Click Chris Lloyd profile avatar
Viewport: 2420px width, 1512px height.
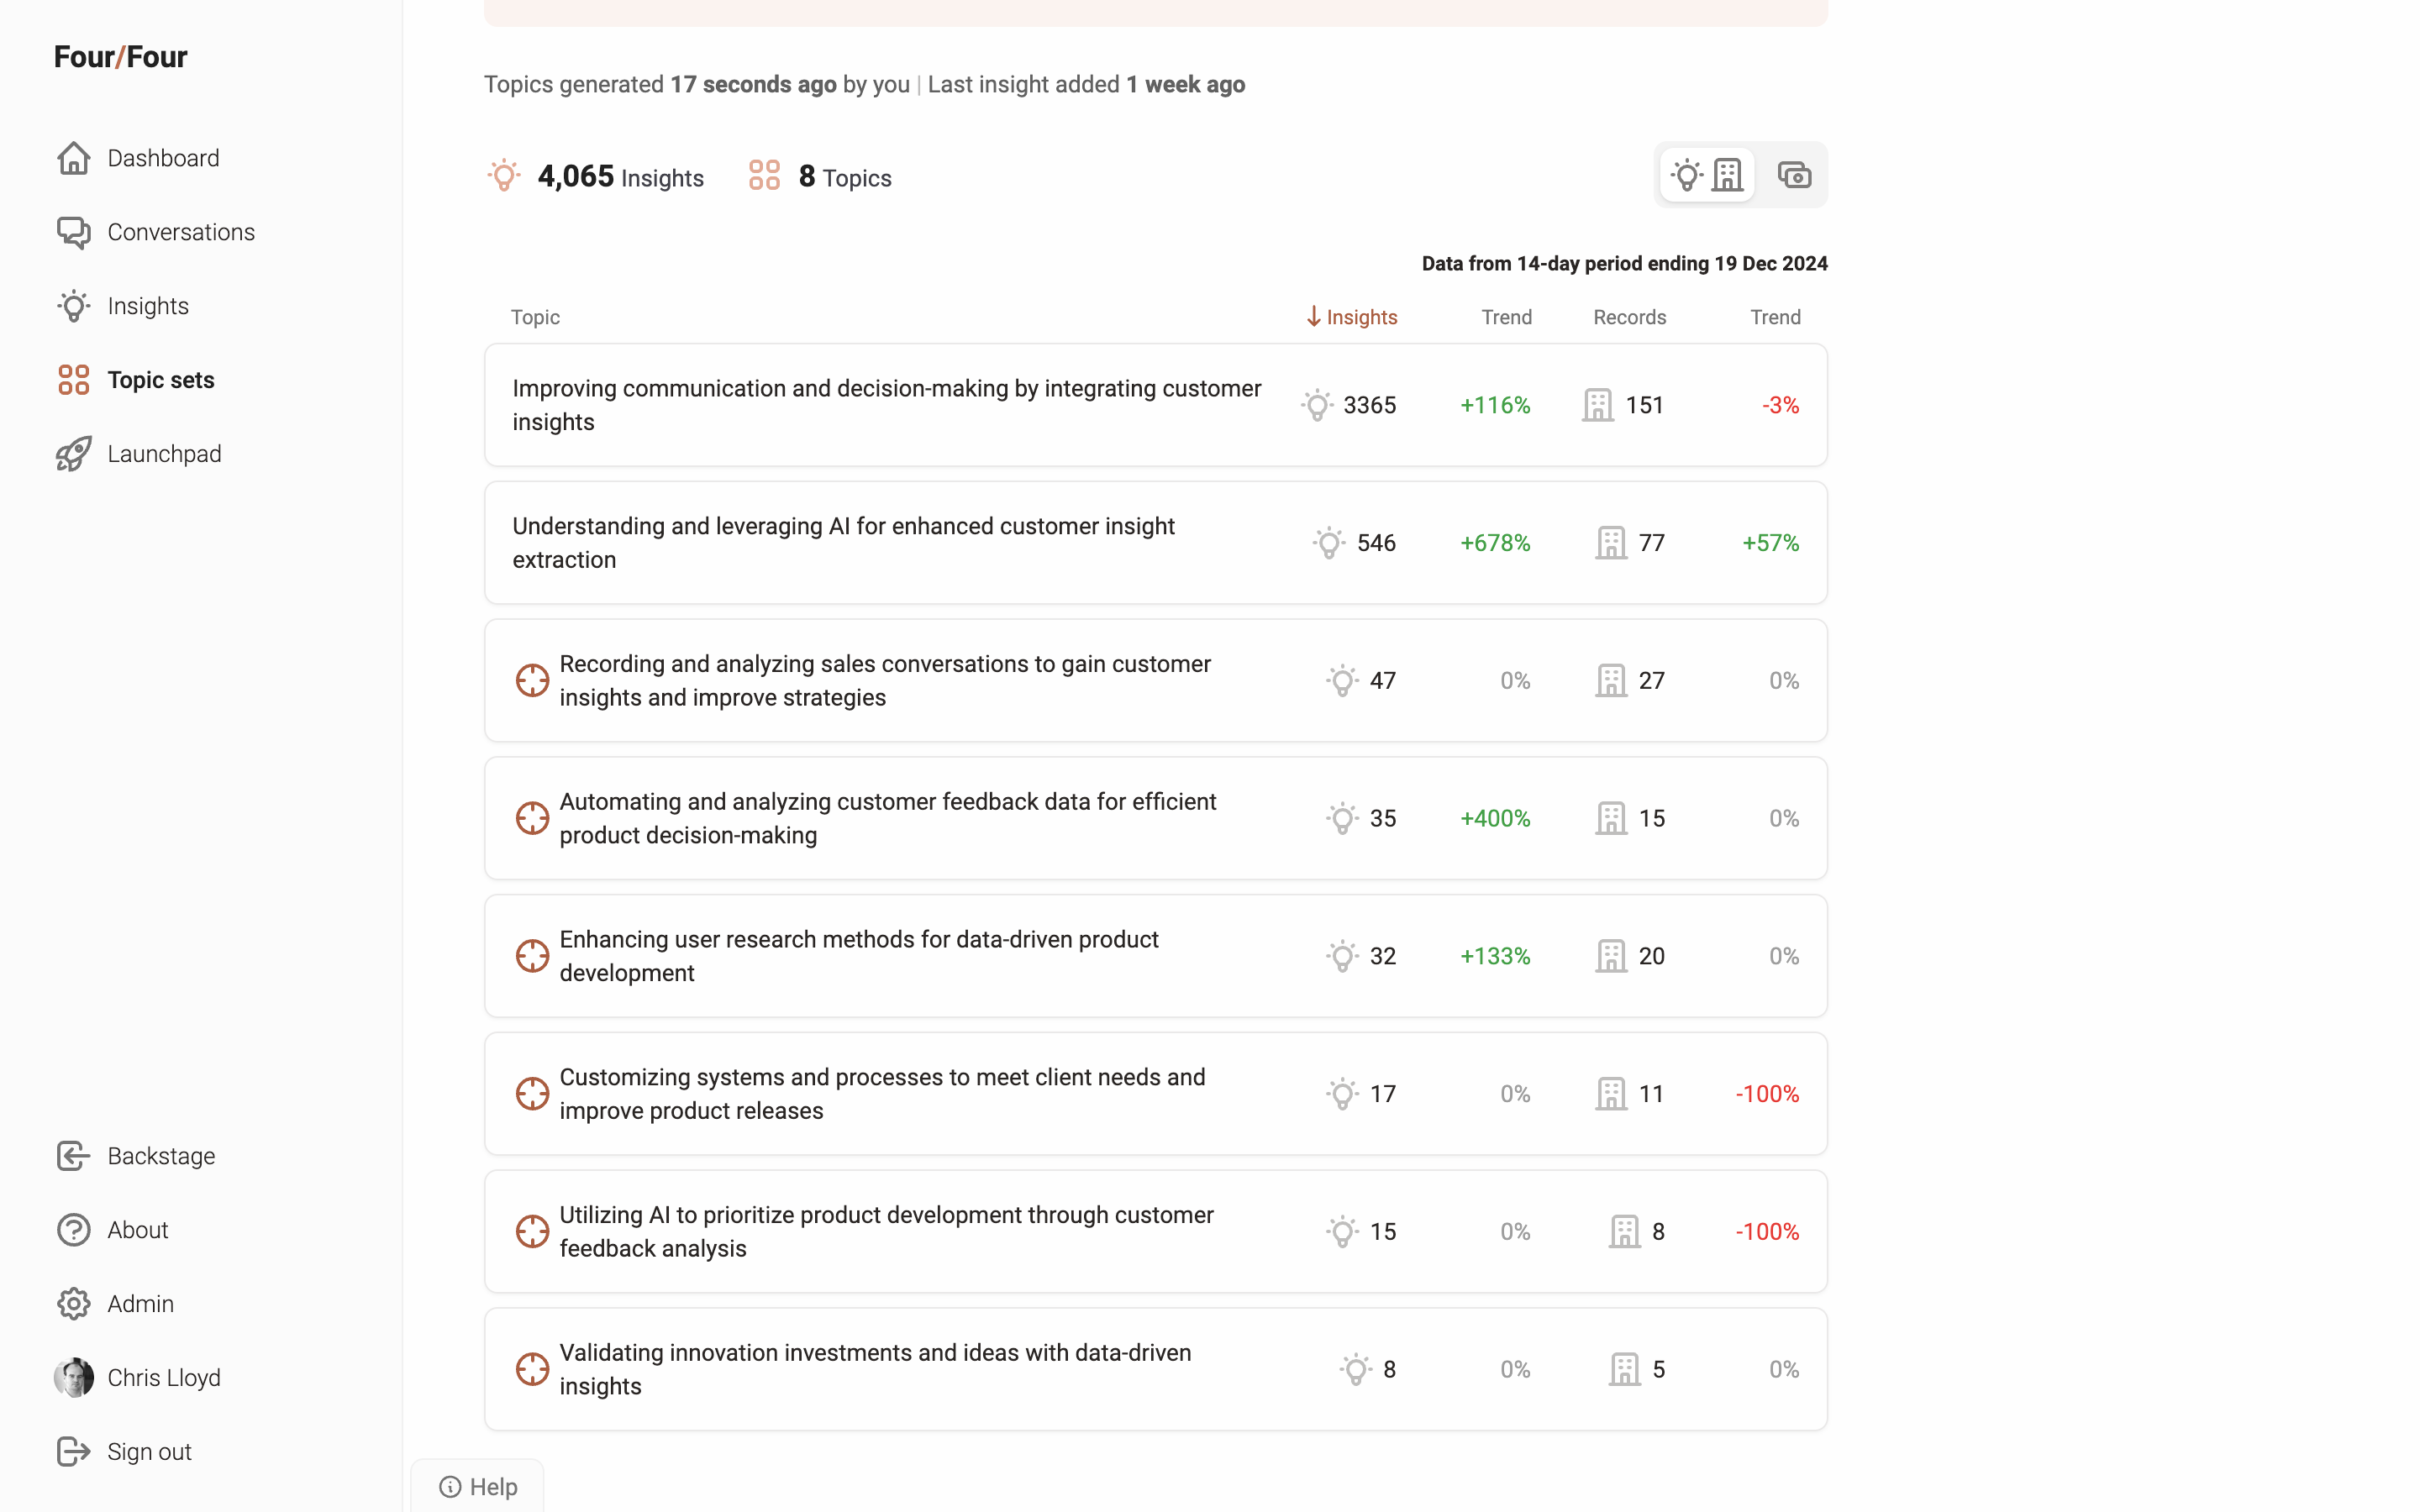click(73, 1378)
